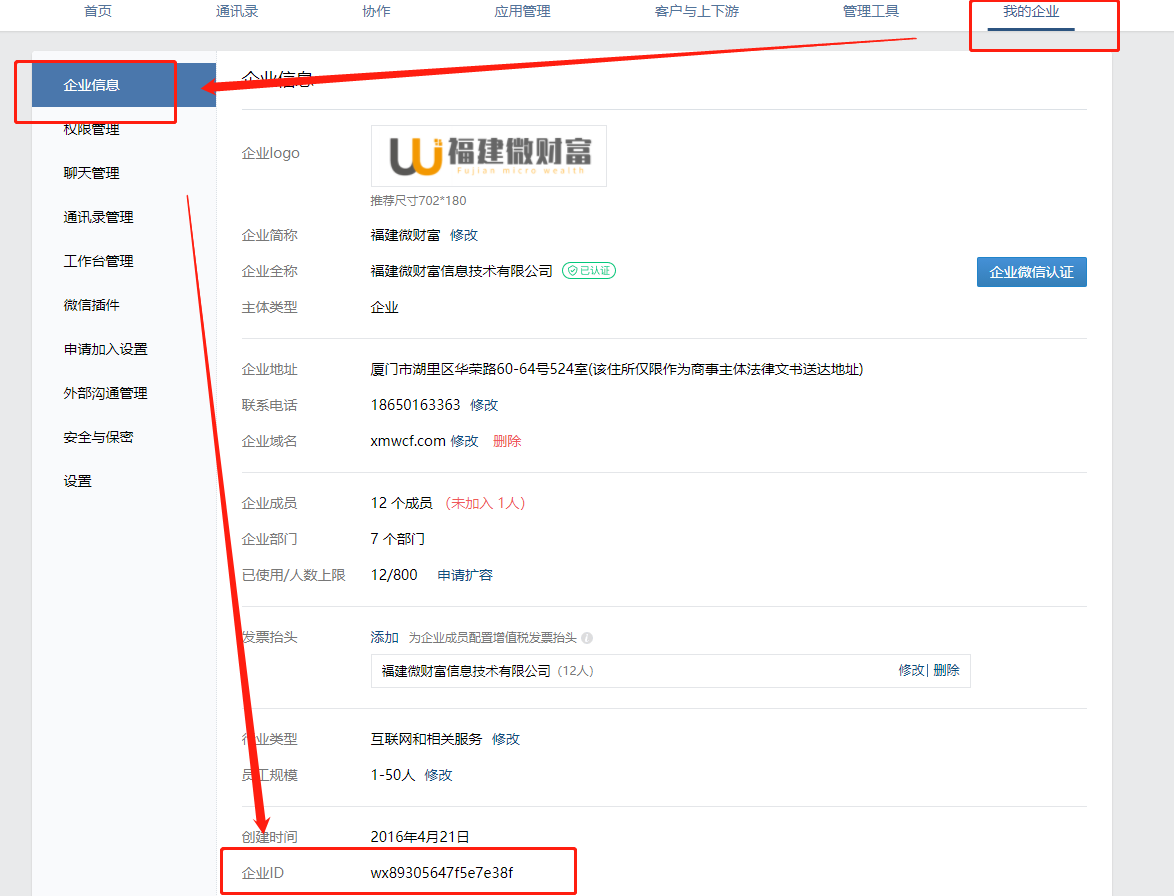This screenshot has height=896, width=1174.
Task: Click the 福建微财富 company logo image
Action: coord(489,156)
